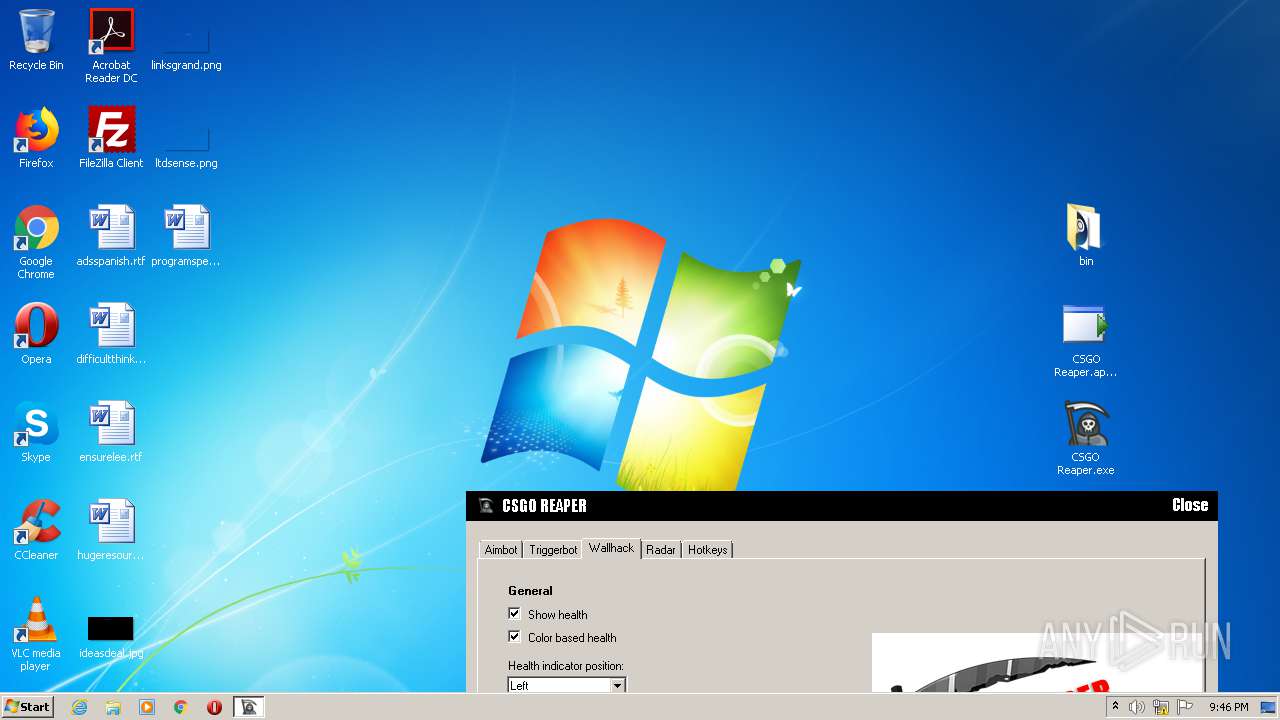Select difficultthink… document icon

(111, 334)
